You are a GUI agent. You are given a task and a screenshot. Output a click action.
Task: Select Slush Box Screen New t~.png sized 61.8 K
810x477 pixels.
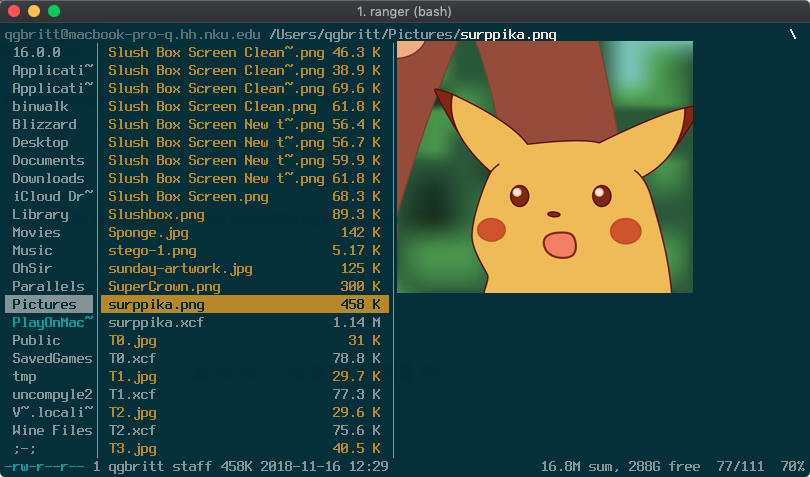tap(244, 178)
